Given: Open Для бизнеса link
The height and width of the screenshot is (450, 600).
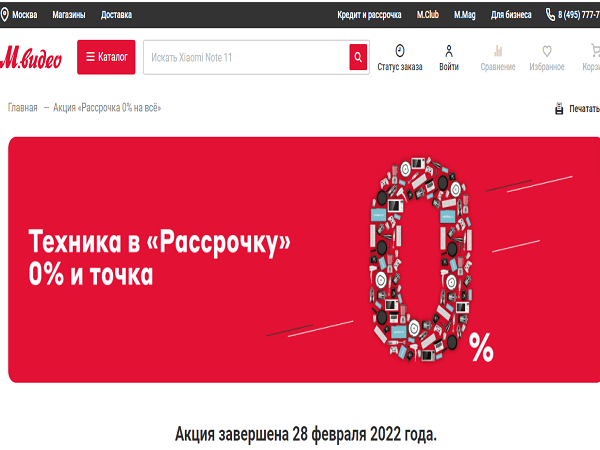Looking at the screenshot, I should point(511,15).
